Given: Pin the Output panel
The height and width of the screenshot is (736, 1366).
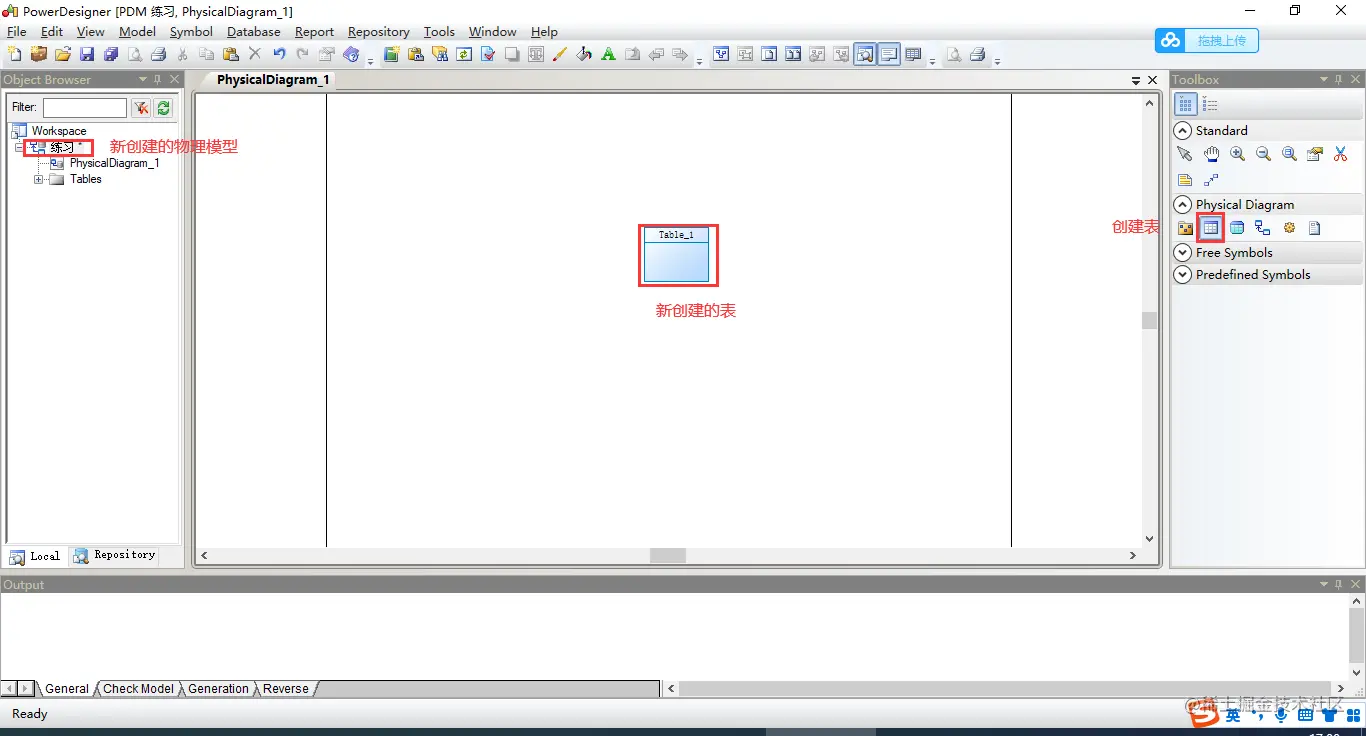Looking at the screenshot, I should pyautogui.click(x=1339, y=584).
